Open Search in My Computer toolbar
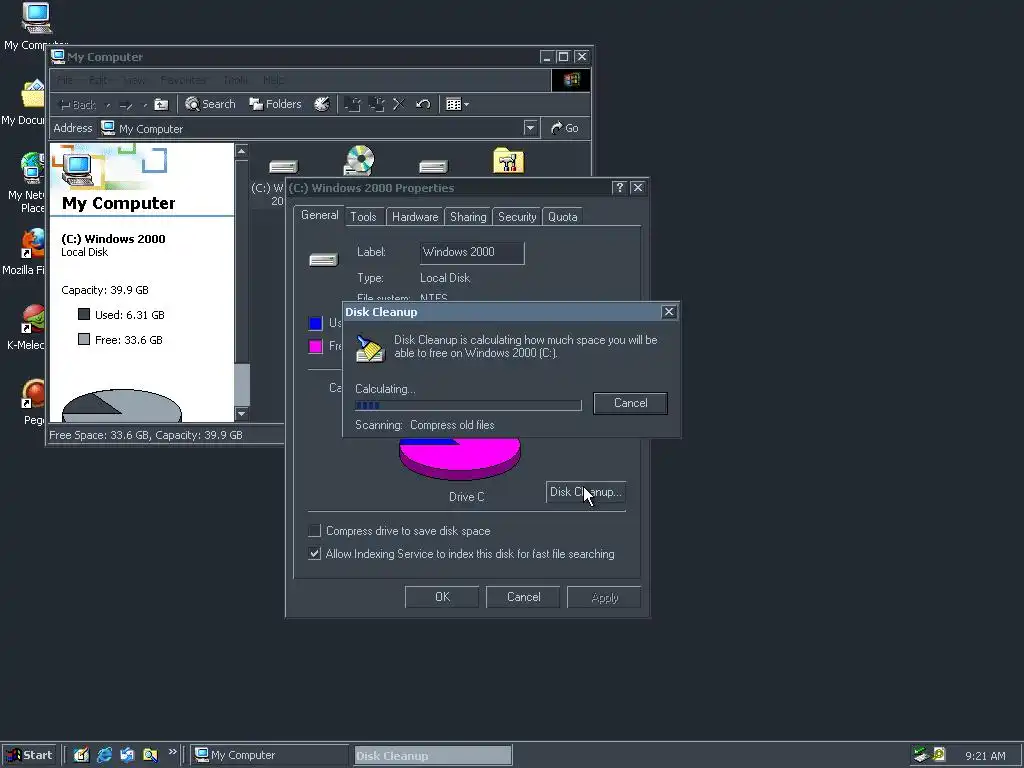1024x768 pixels. (x=210, y=104)
